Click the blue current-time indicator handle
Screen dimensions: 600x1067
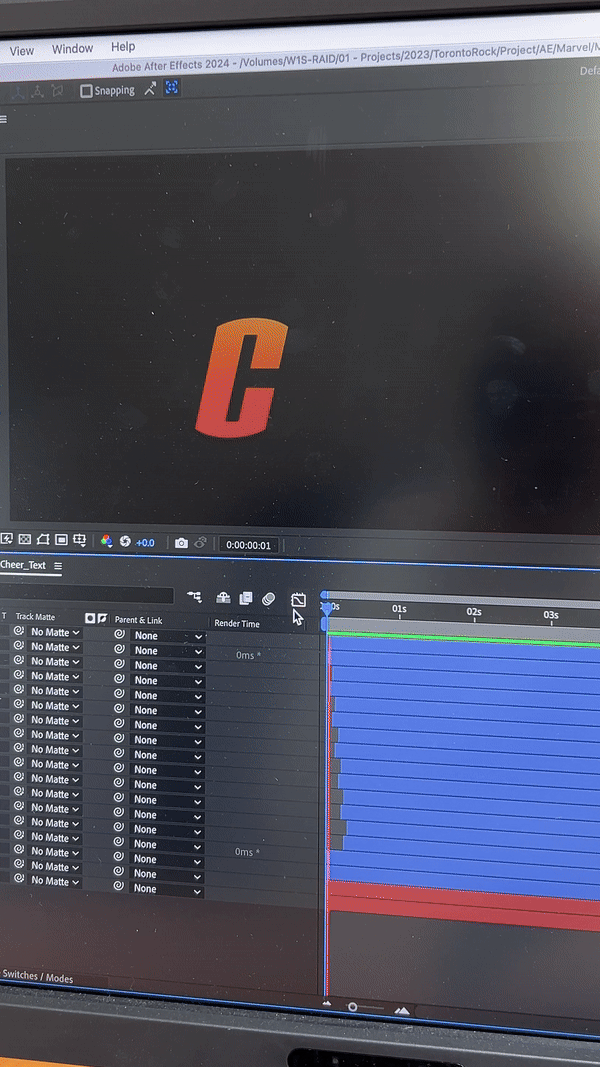[x=327, y=608]
